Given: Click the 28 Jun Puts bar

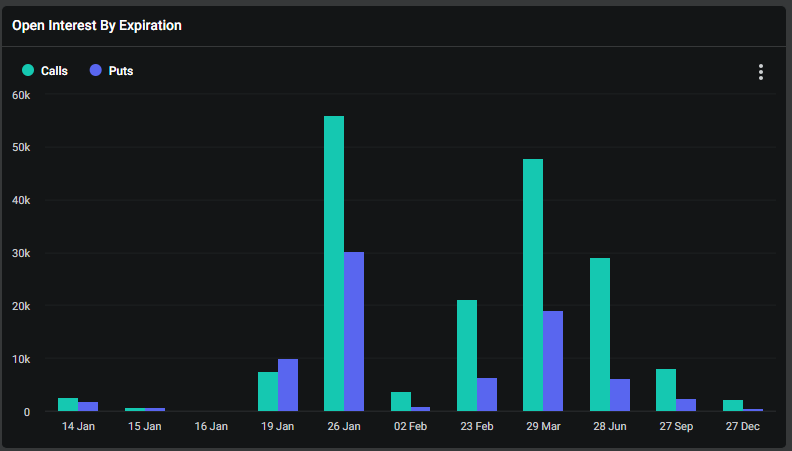Looking at the screenshot, I should [x=619, y=395].
